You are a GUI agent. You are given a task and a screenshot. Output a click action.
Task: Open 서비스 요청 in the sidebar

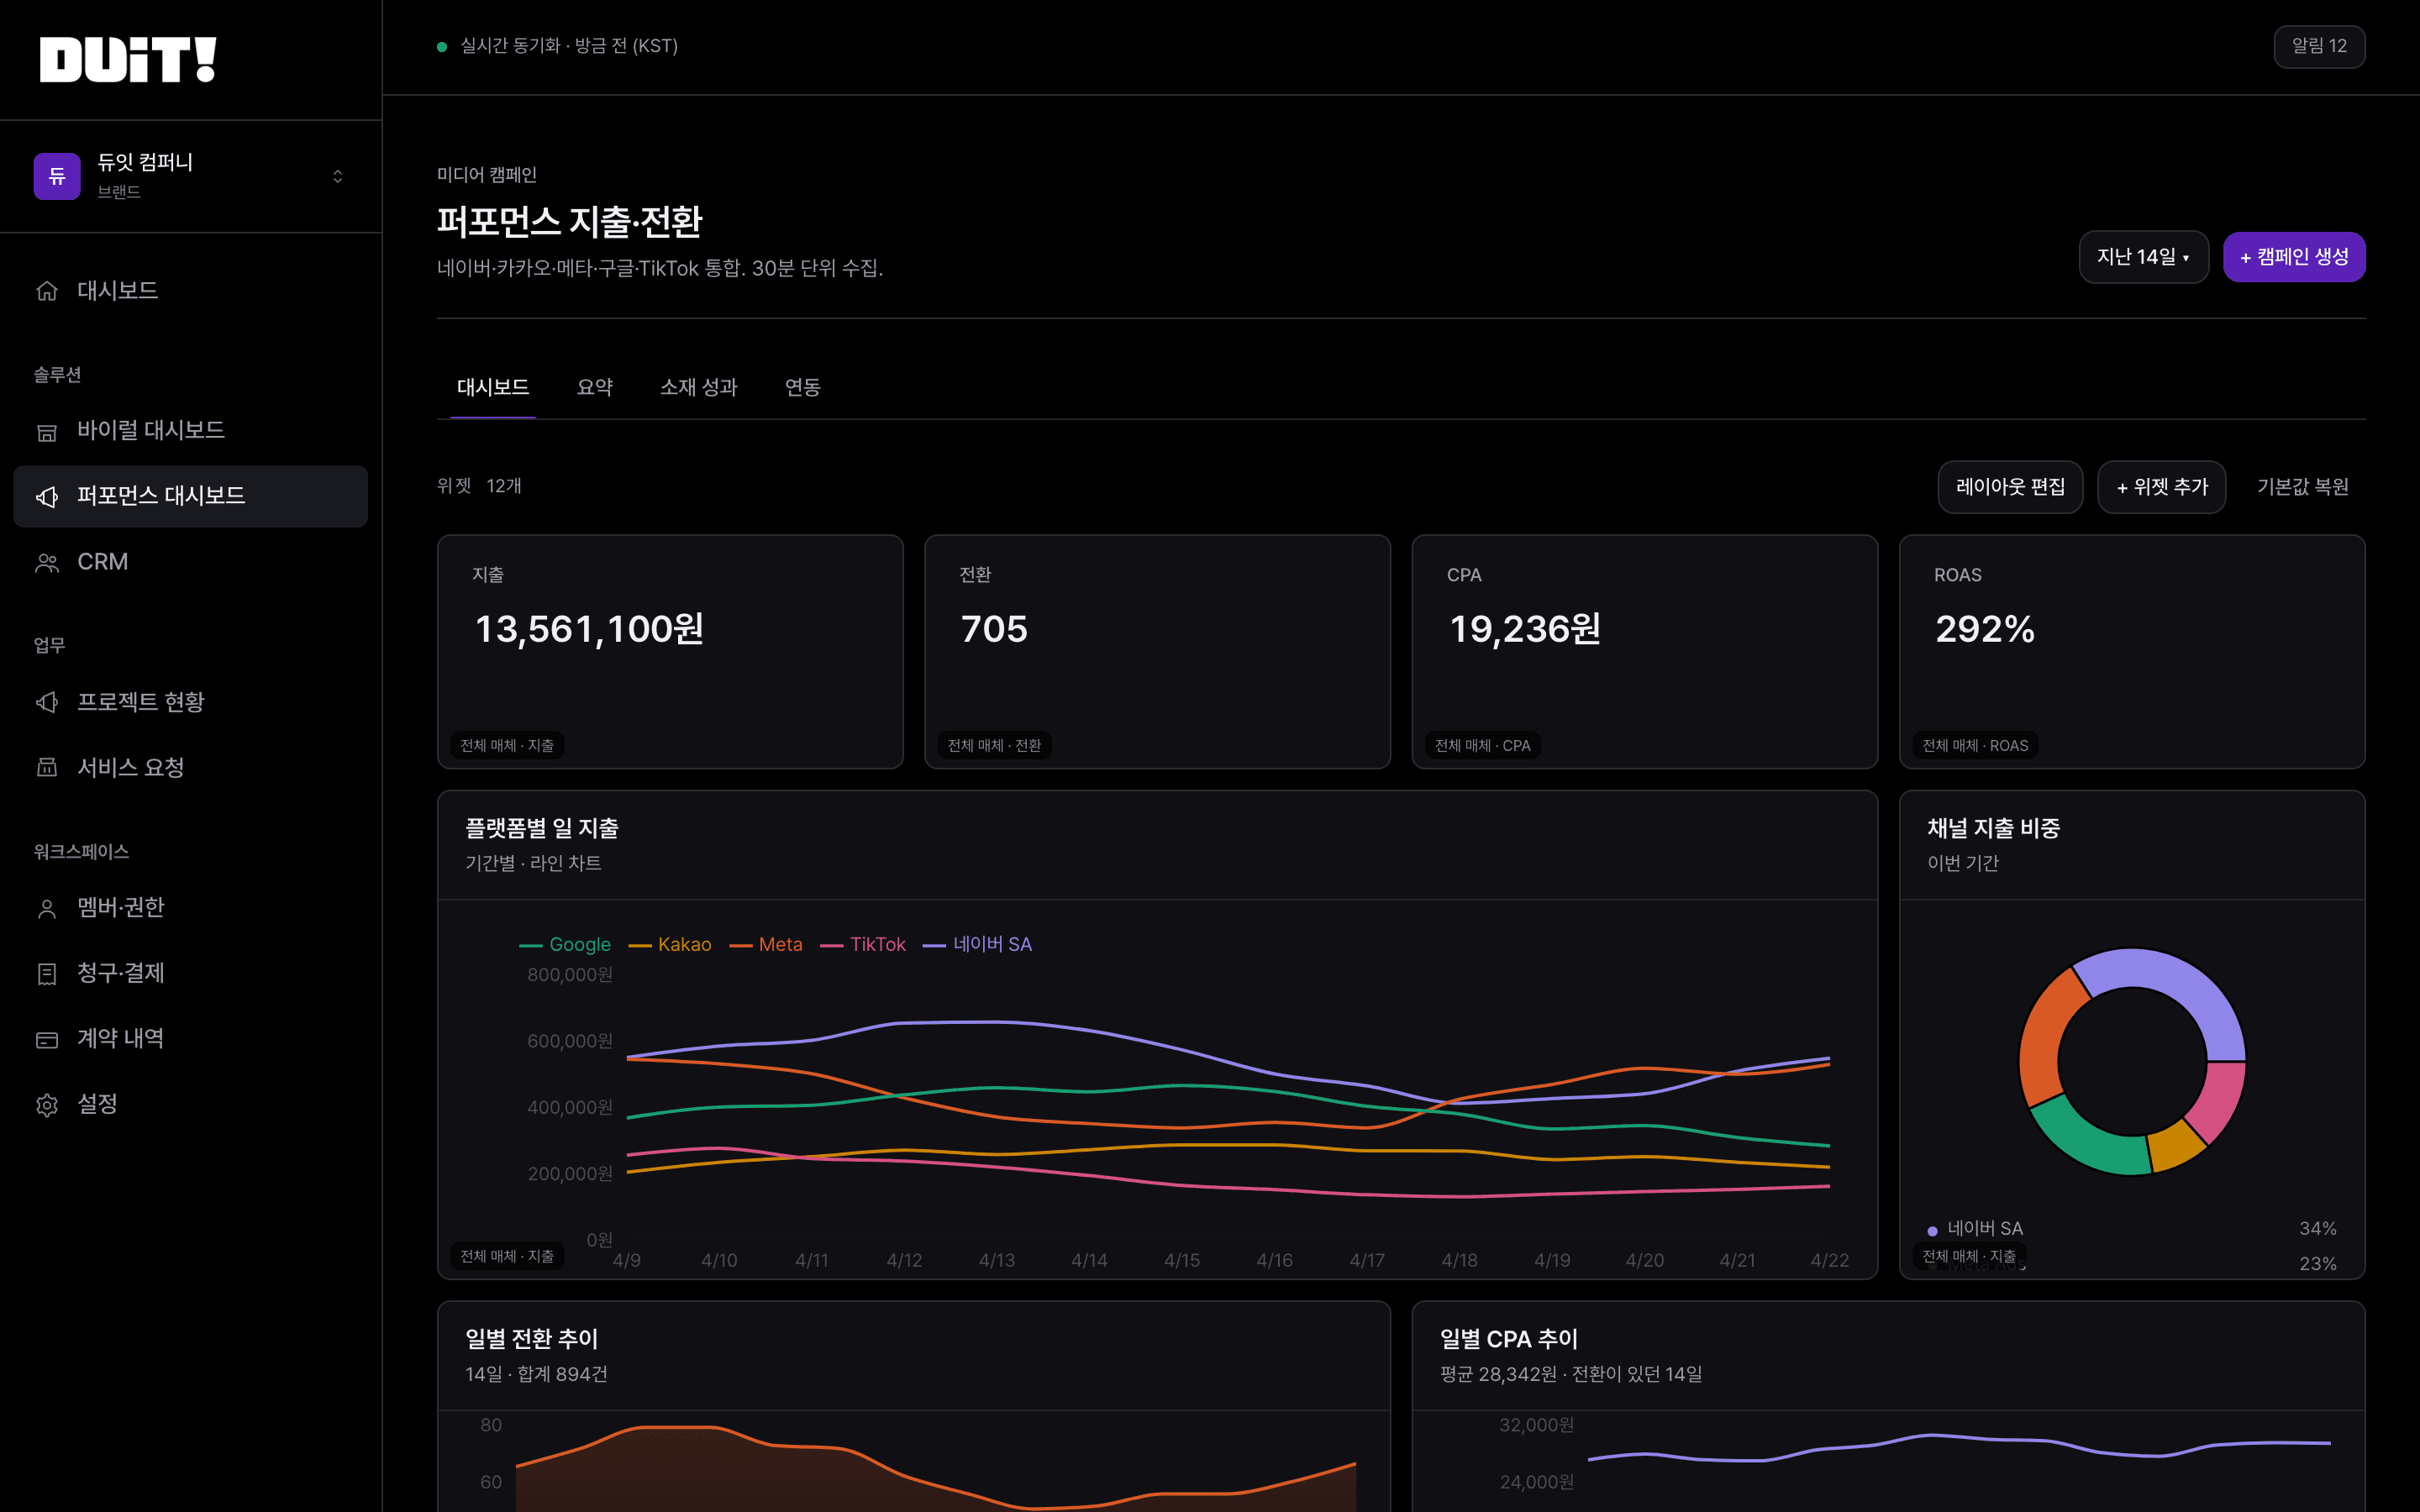(191, 768)
